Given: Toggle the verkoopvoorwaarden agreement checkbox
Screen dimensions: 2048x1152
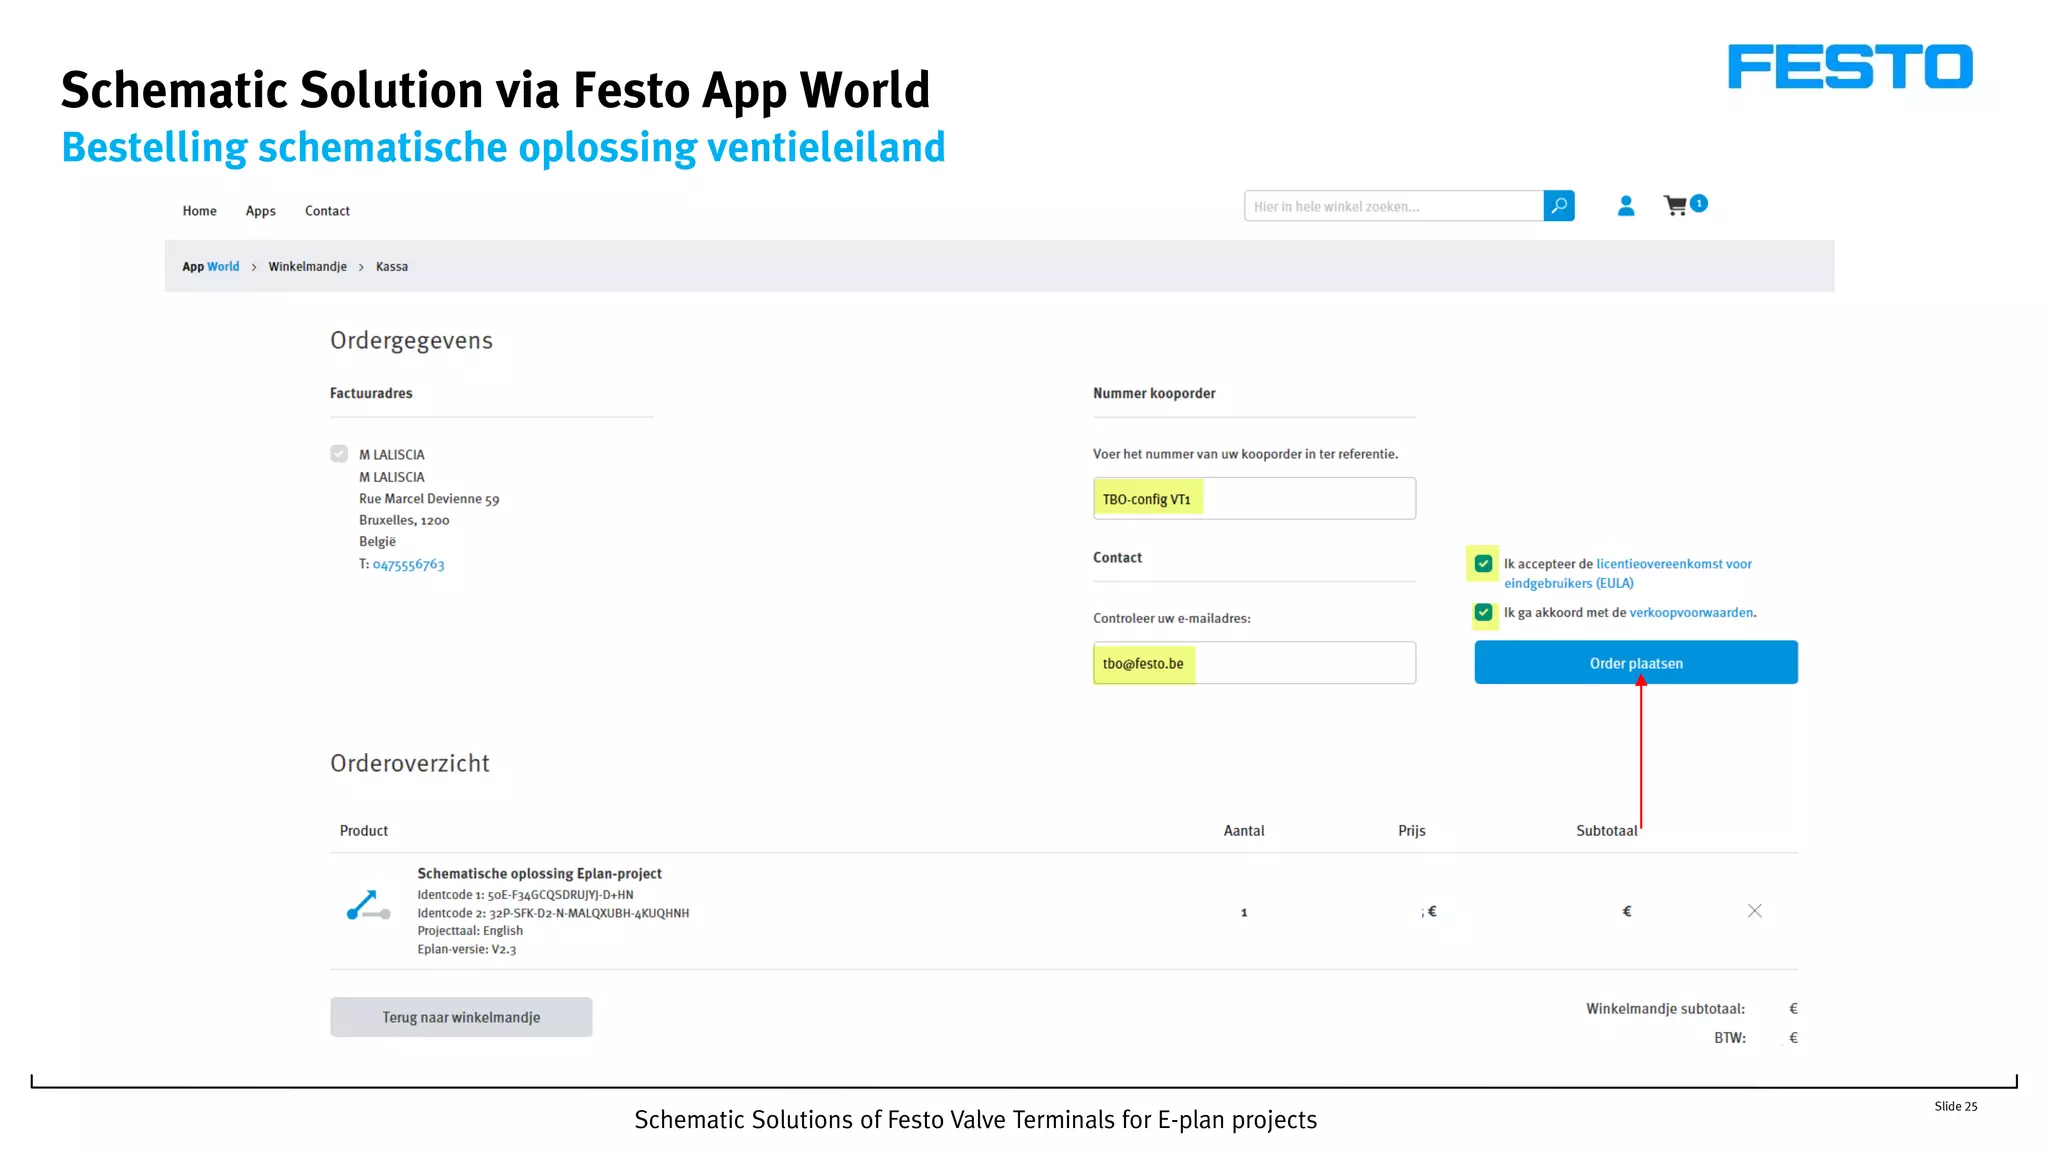Looking at the screenshot, I should [x=1483, y=613].
